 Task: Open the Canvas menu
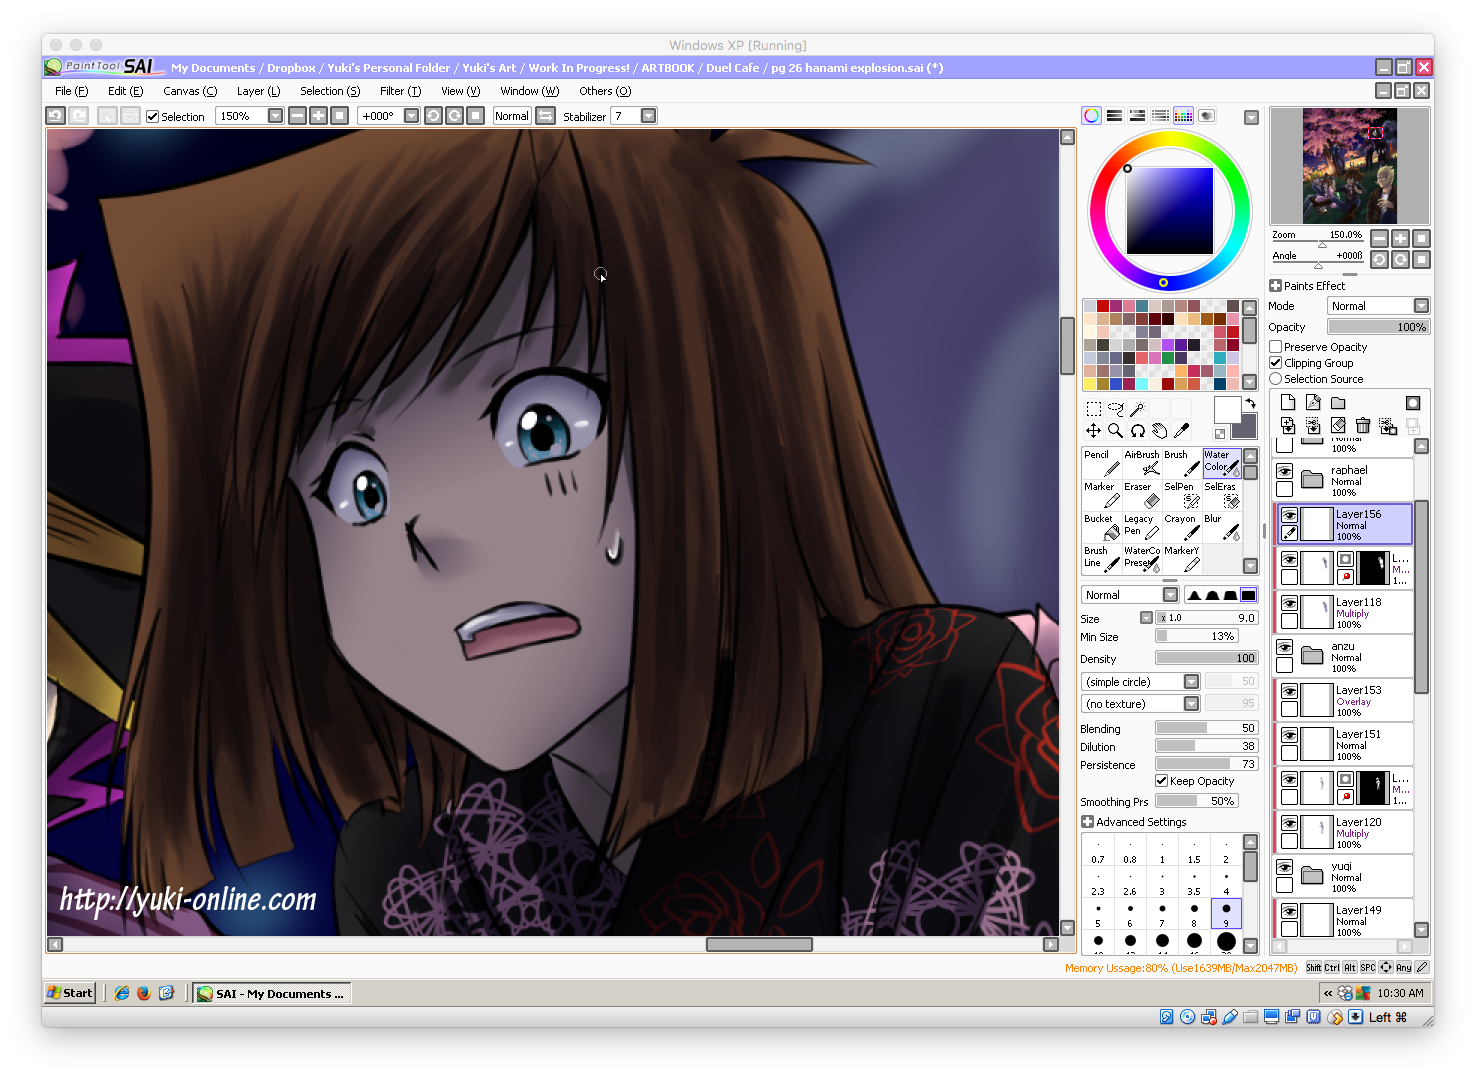tap(190, 91)
